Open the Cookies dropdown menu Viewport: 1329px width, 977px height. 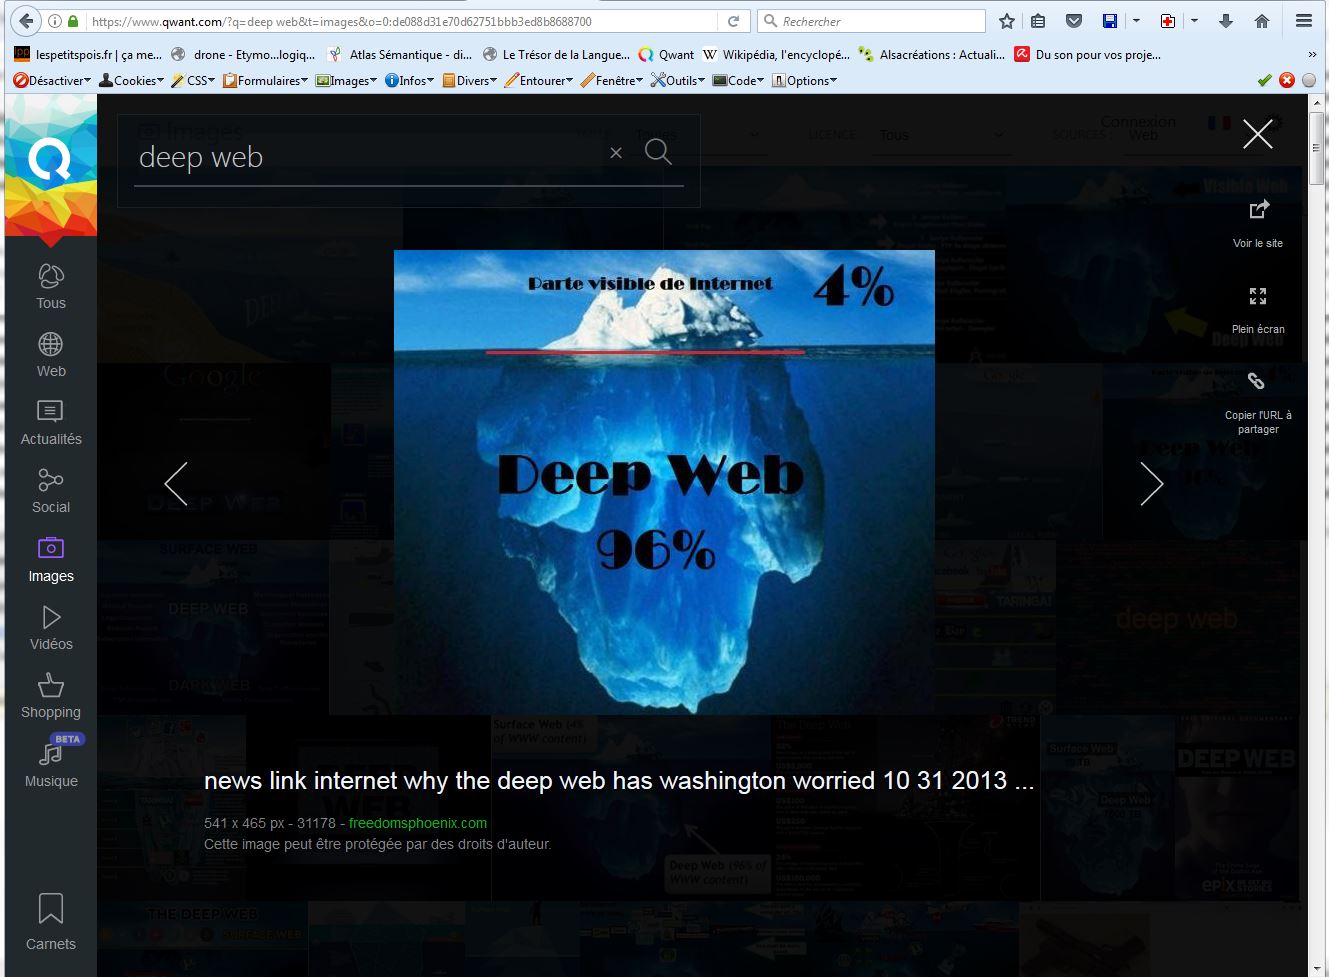pyautogui.click(x=131, y=80)
